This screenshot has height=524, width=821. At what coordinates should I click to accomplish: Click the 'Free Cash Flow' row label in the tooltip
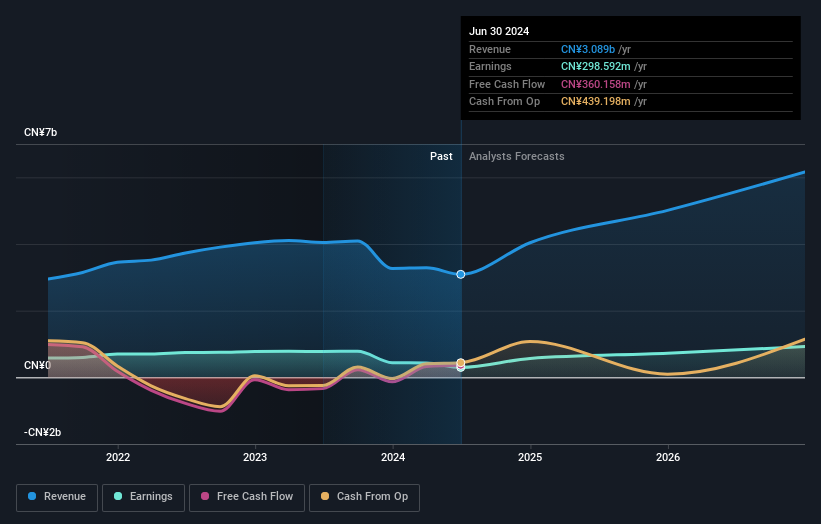(x=507, y=84)
